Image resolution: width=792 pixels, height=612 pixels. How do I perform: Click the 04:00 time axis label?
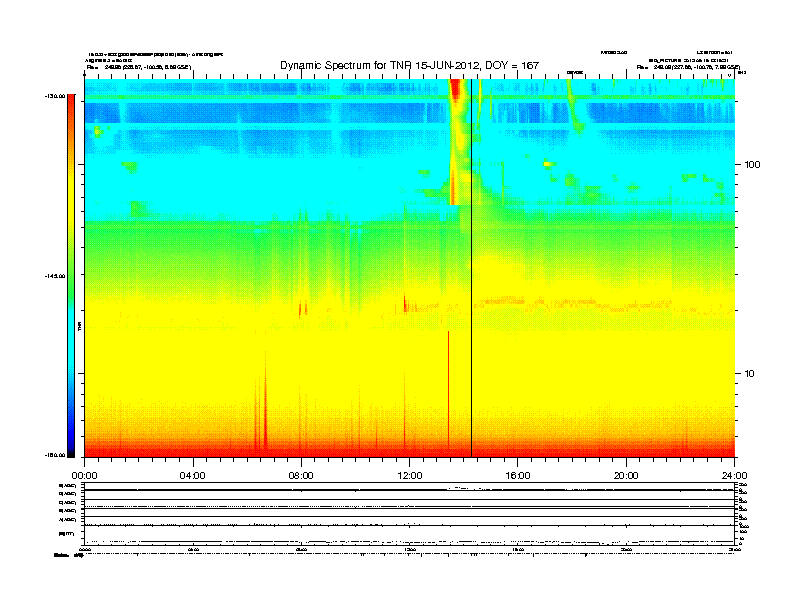193,476
